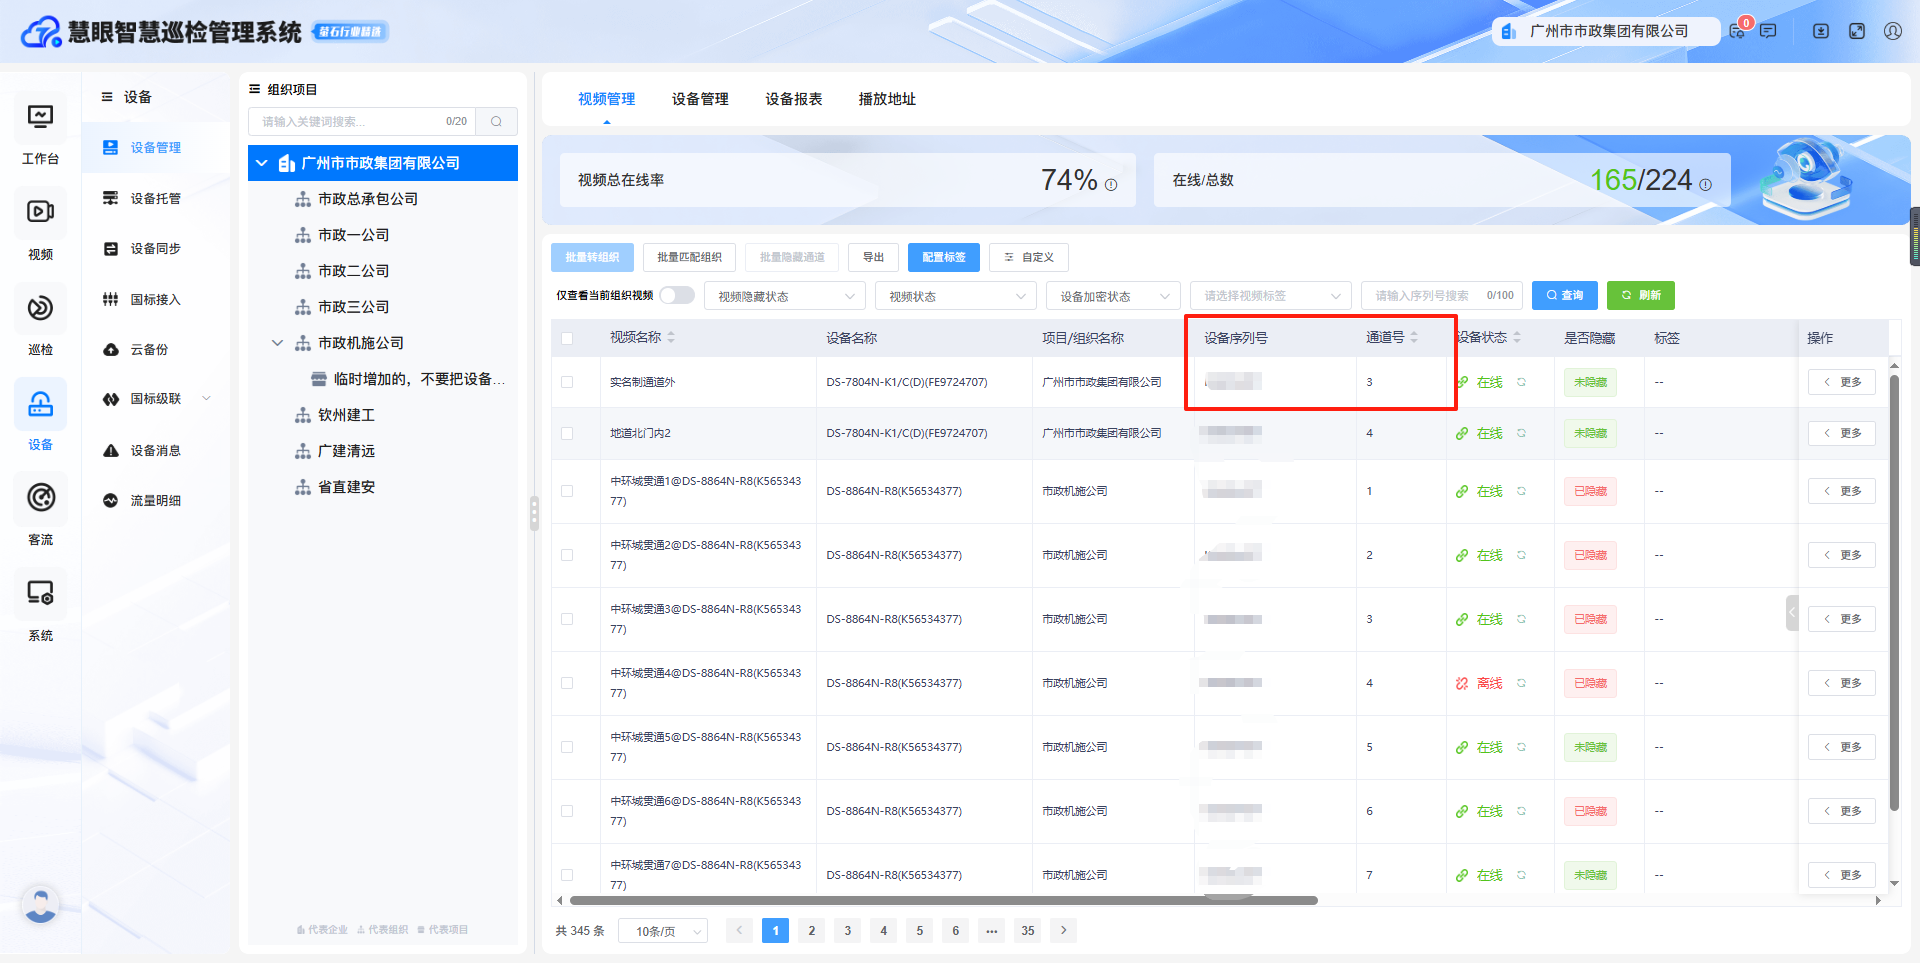Open the 视频隐藏状态 dropdown
The image size is (1920, 963).
pos(785,296)
